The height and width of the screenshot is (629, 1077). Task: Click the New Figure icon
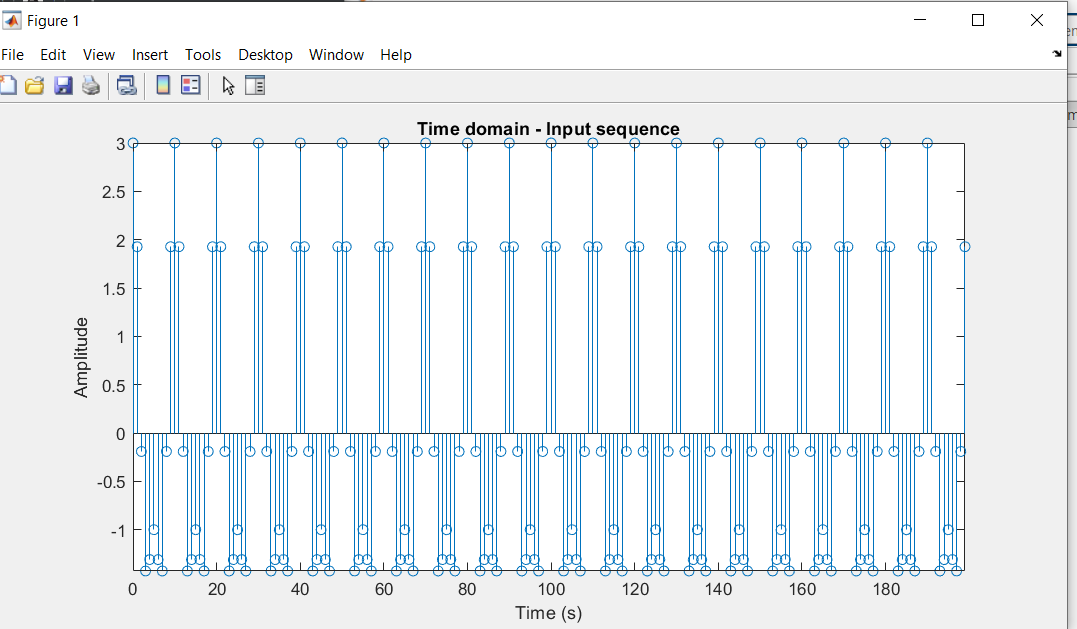click(x=9, y=86)
